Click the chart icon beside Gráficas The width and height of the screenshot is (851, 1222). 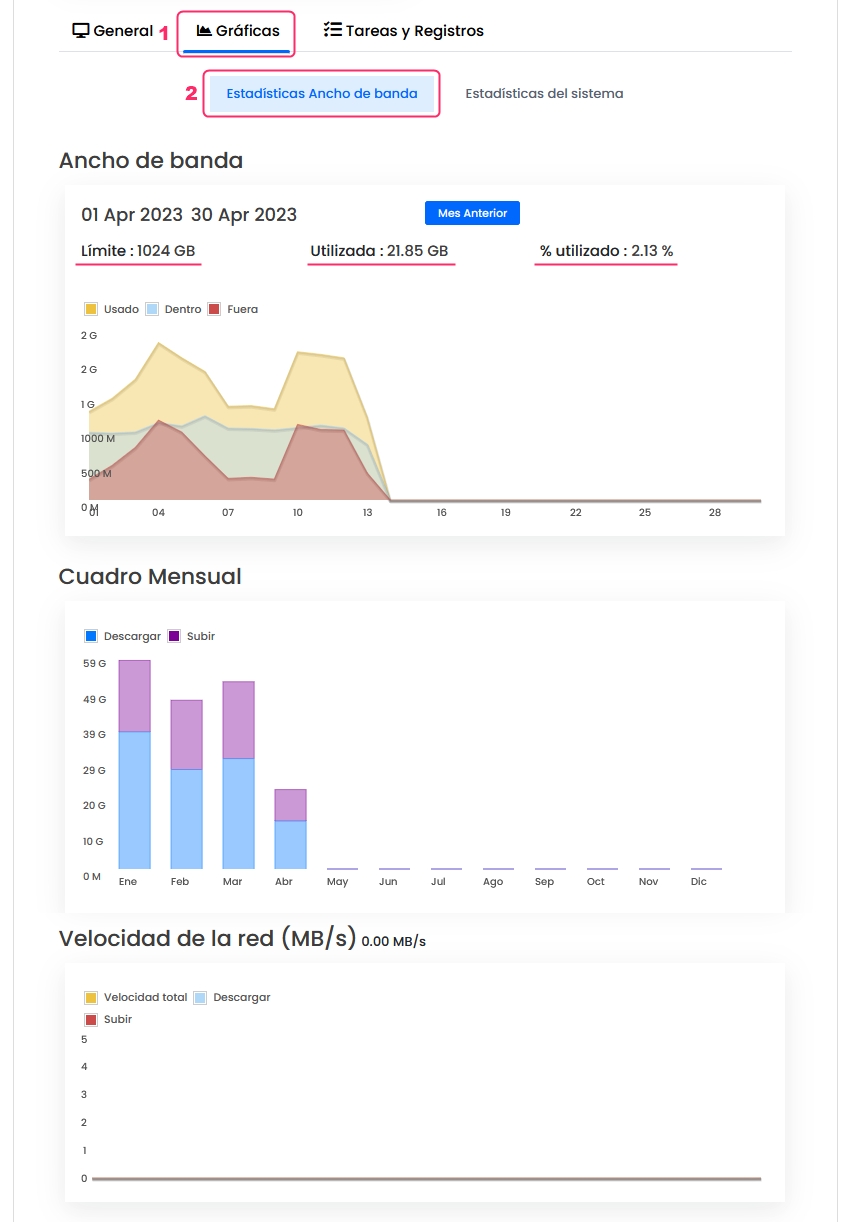[x=204, y=31]
